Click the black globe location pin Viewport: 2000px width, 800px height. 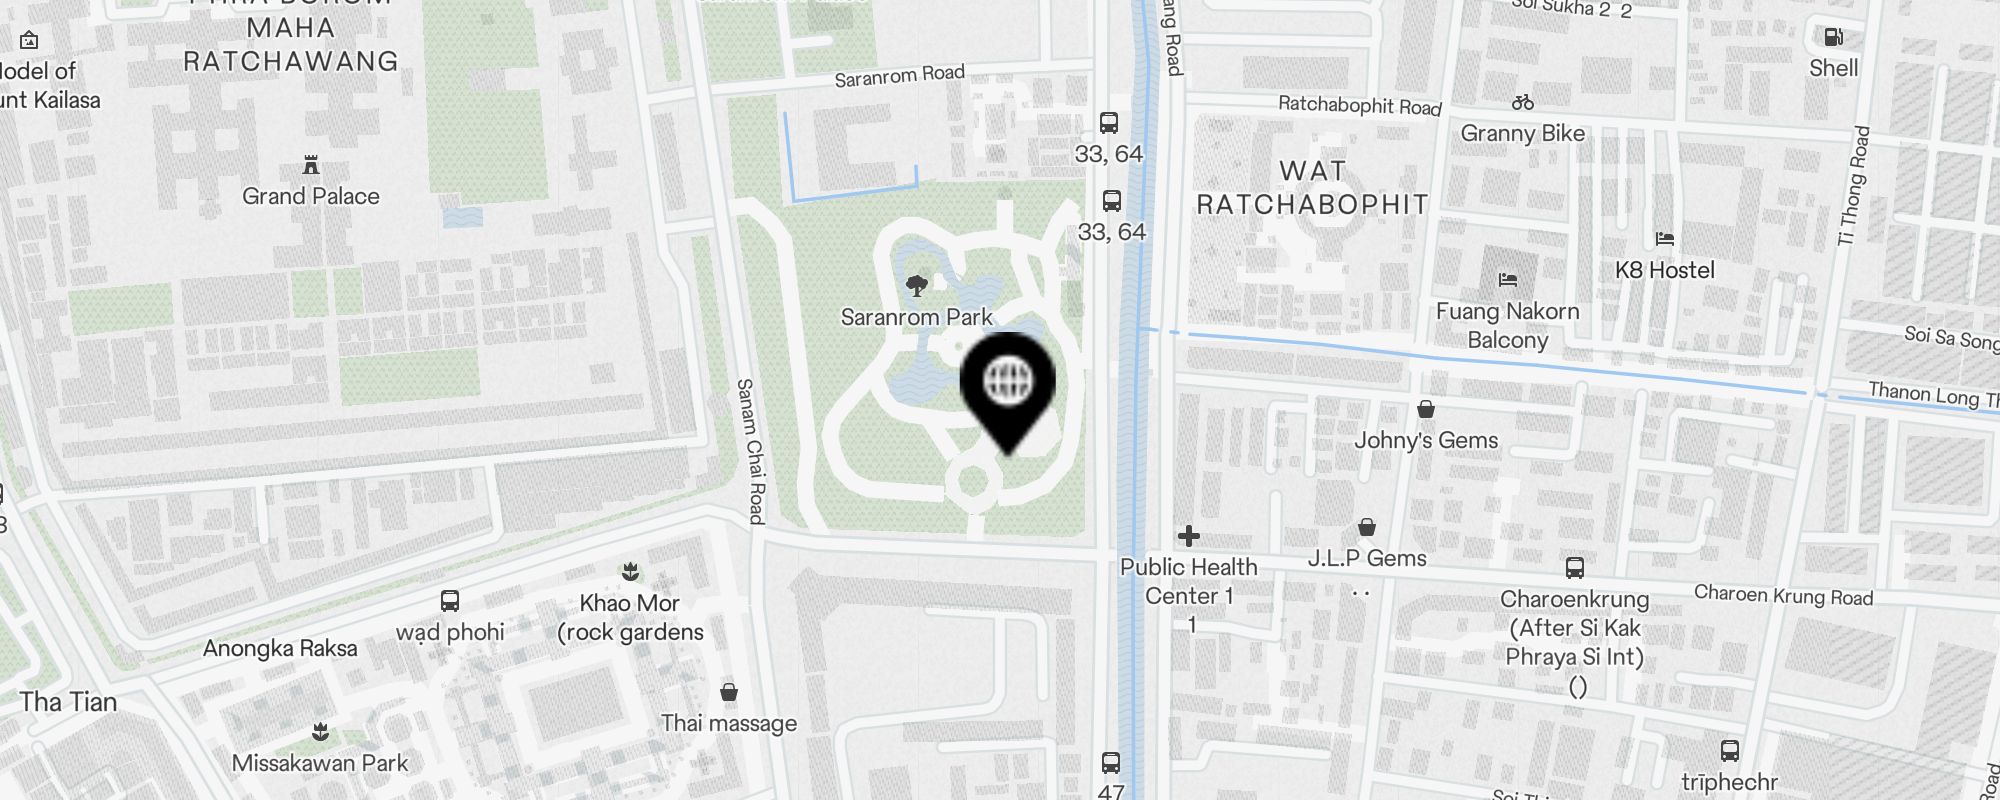tap(1008, 392)
